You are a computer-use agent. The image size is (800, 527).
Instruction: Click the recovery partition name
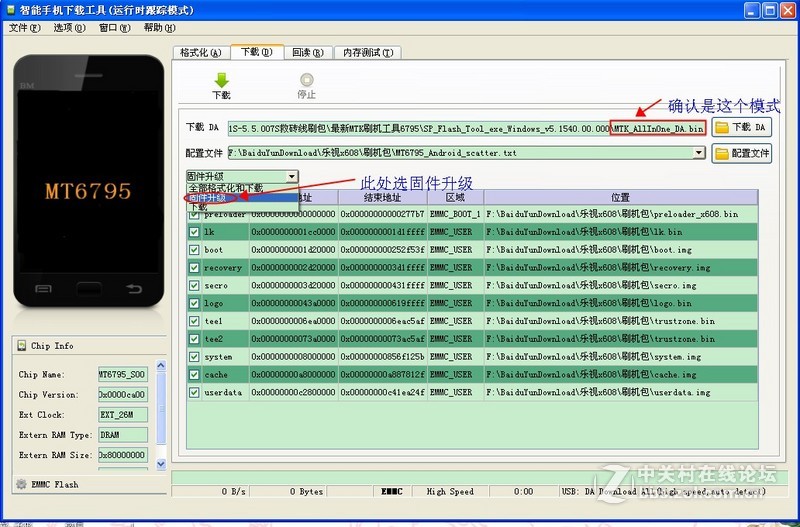pos(223,267)
